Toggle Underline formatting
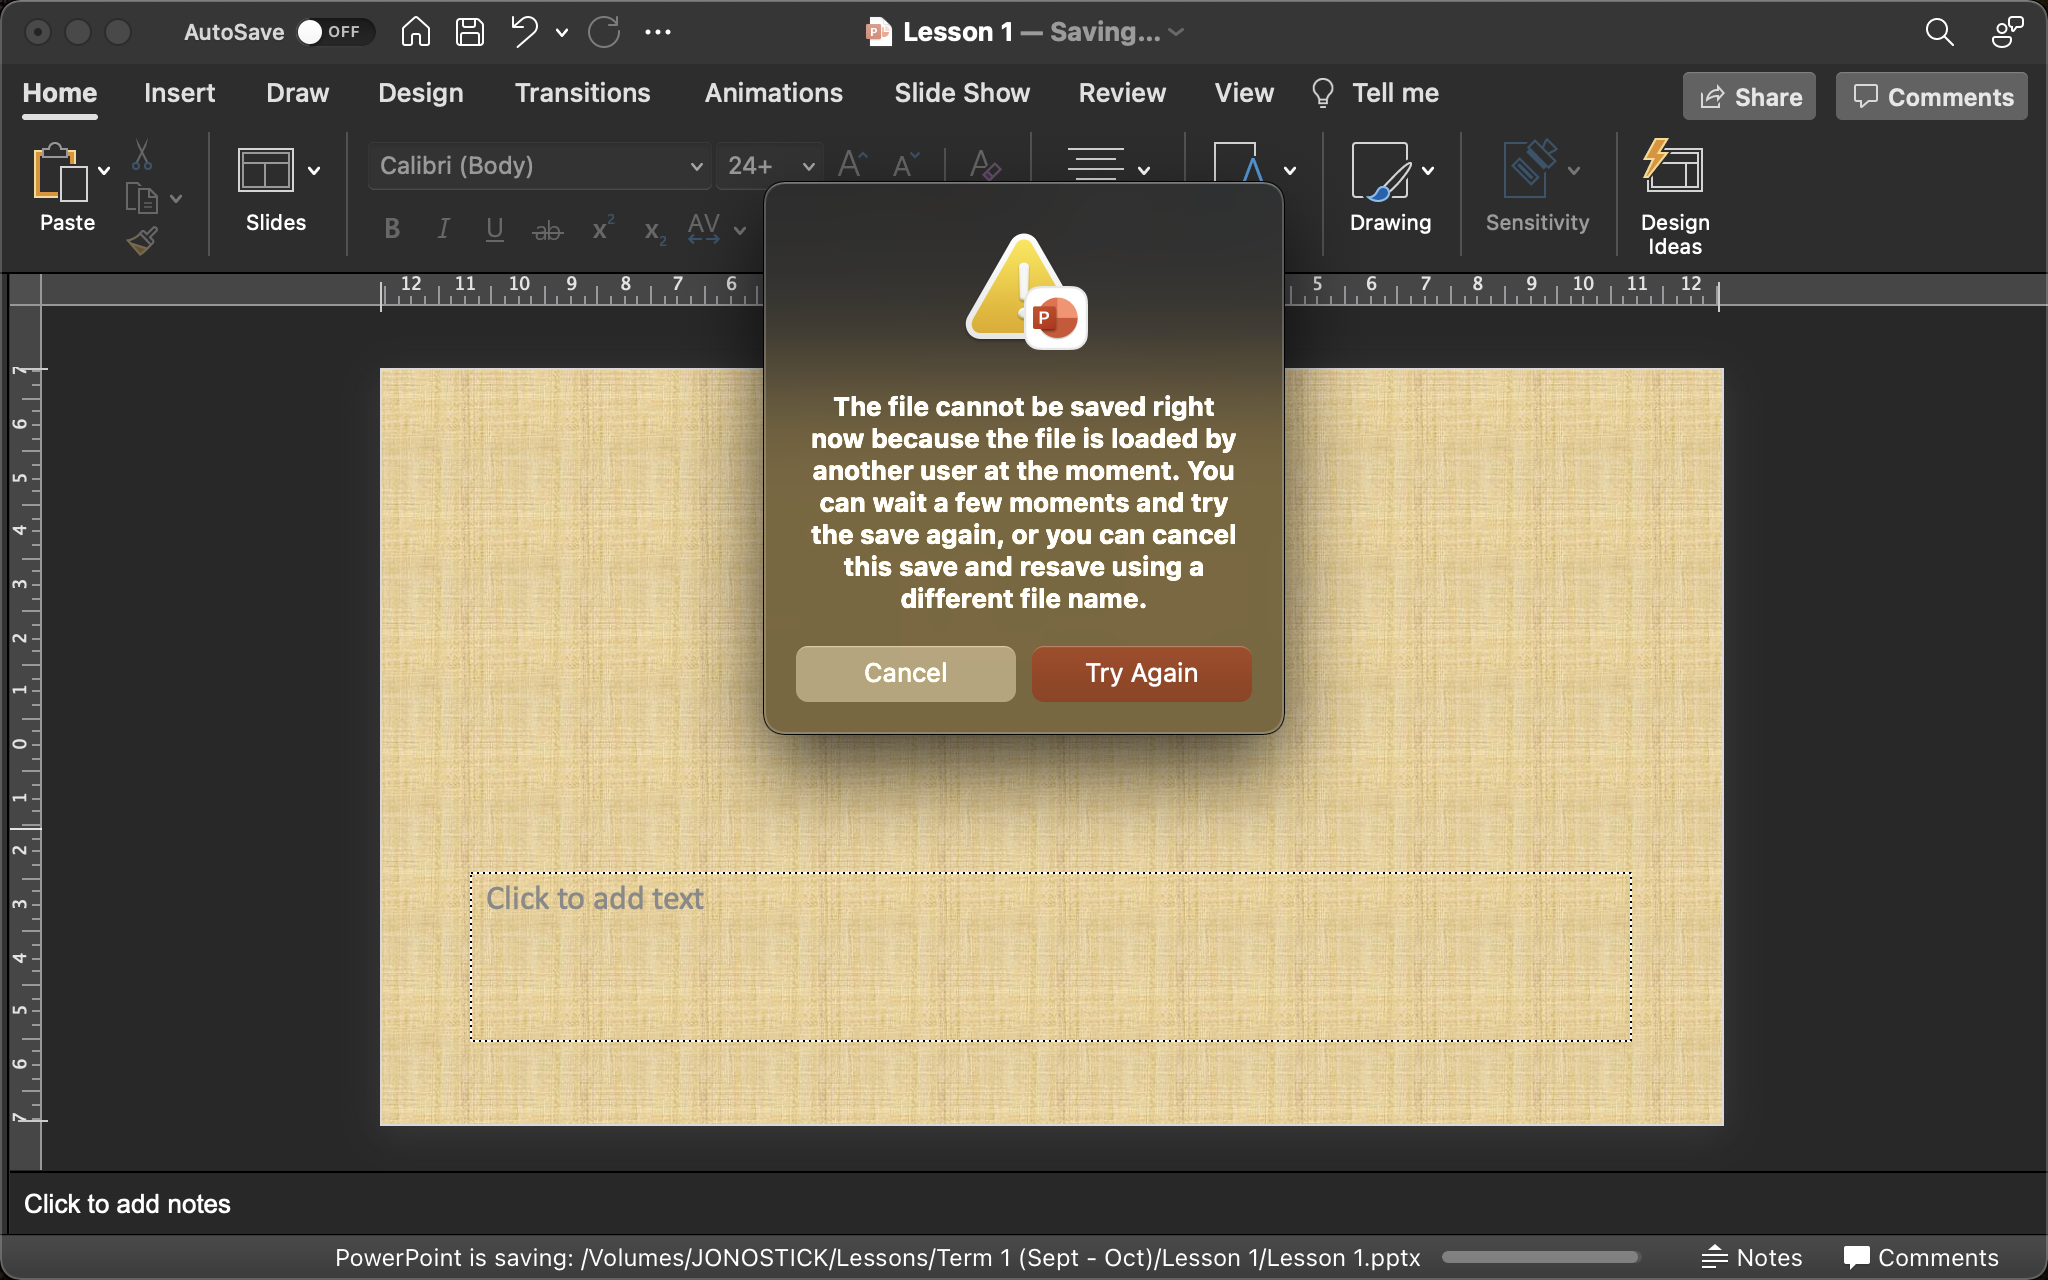The image size is (2048, 1280). click(494, 230)
